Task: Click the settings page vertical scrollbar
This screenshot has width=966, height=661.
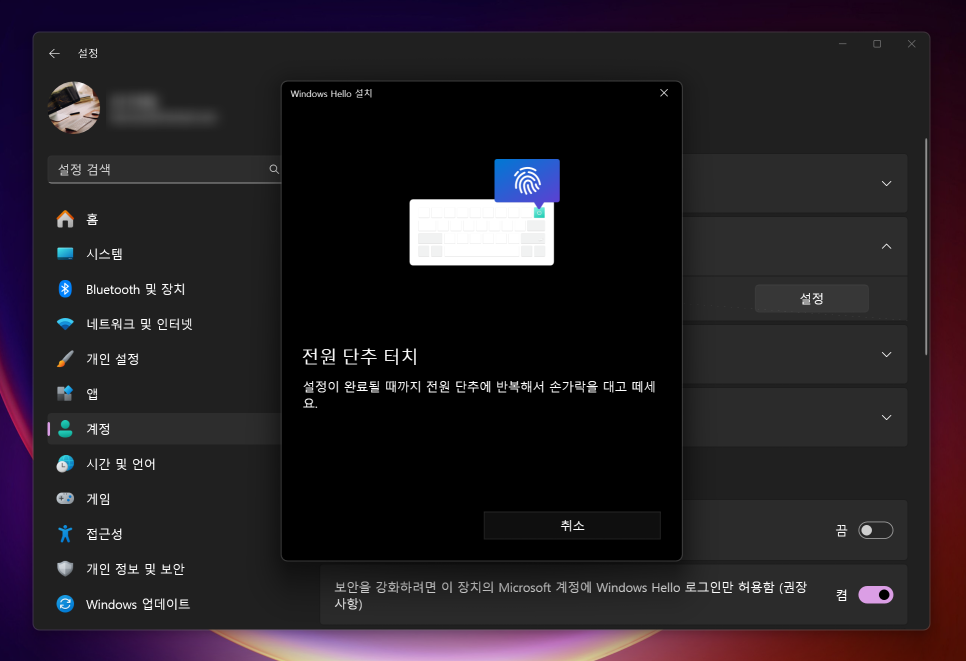Action: coord(925,246)
